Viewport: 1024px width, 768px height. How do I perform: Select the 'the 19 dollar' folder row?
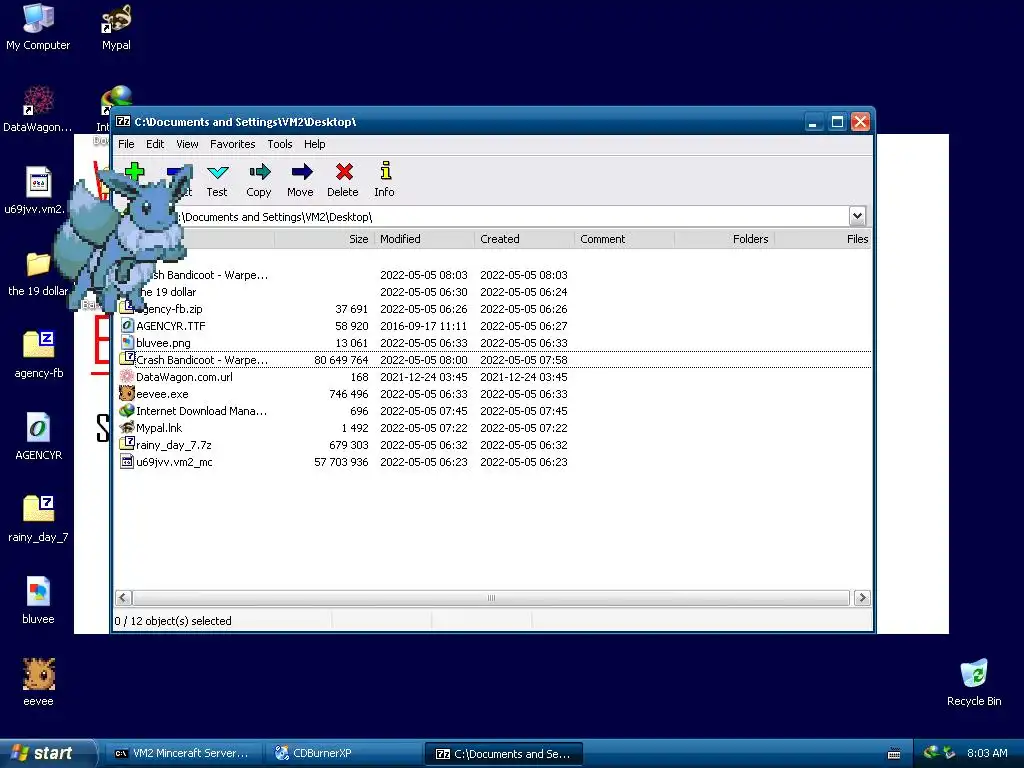494,292
